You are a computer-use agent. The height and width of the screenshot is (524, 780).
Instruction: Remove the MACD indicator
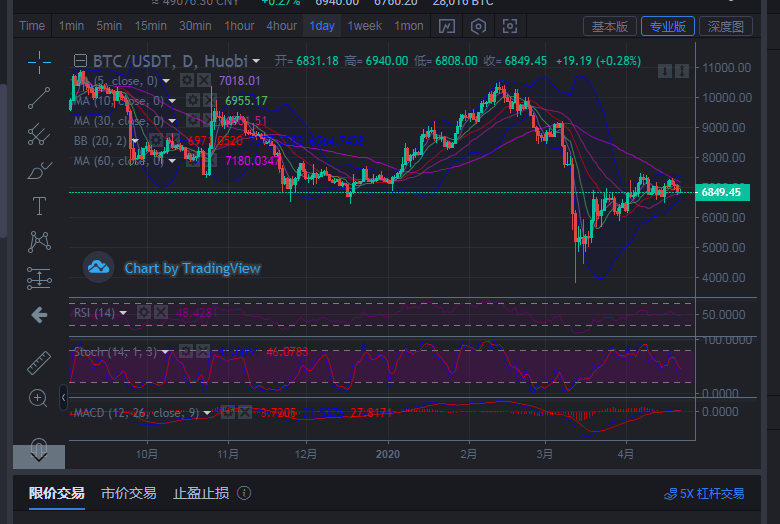(x=245, y=412)
